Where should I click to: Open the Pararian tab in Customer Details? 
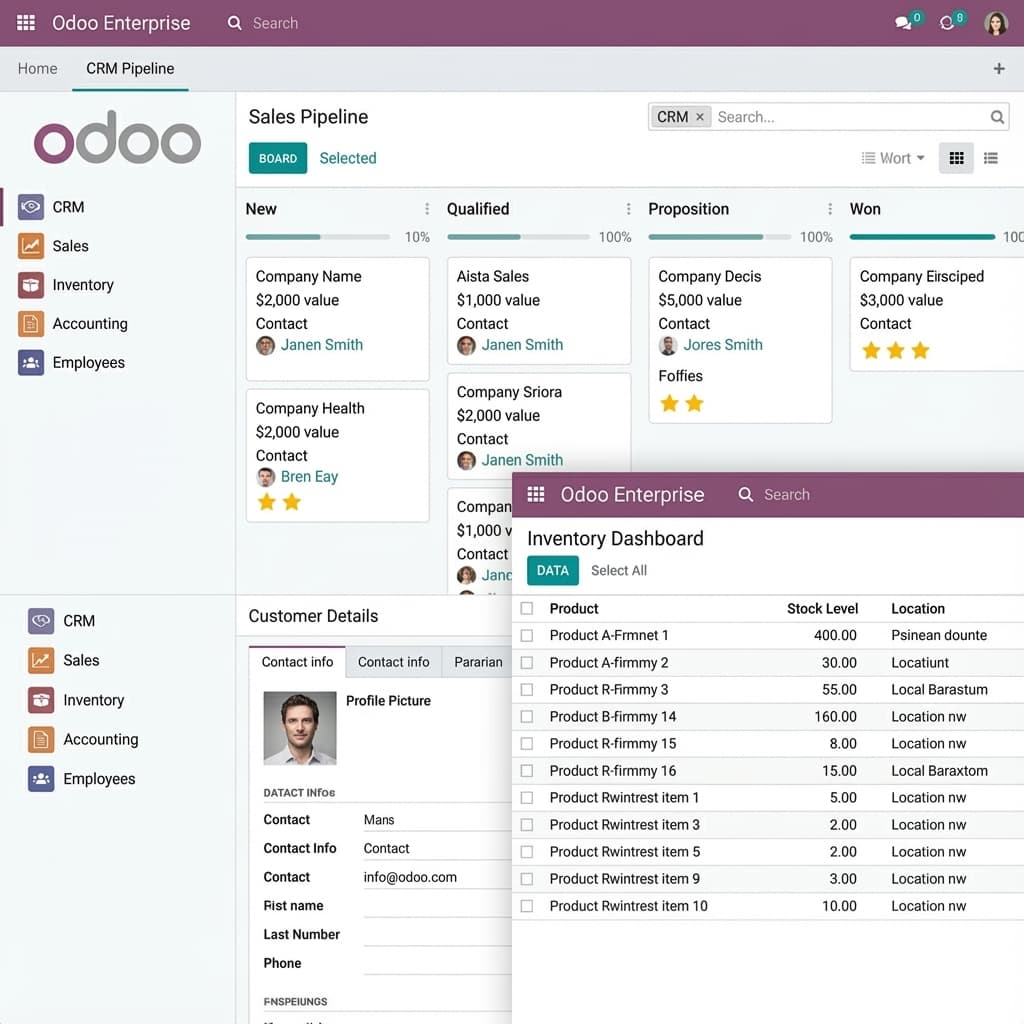click(x=478, y=662)
